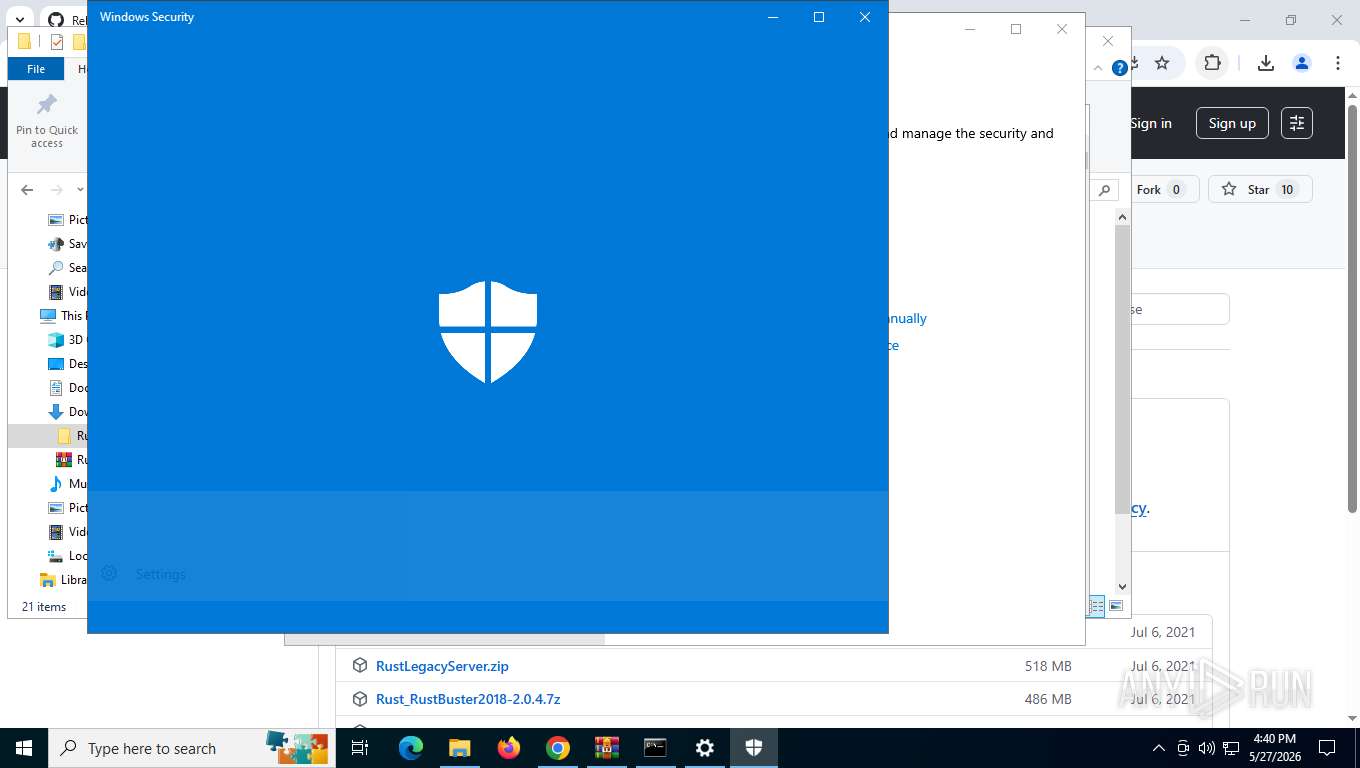The height and width of the screenshot is (768, 1360).
Task: Open Settings in Windows Security
Action: coord(161,574)
